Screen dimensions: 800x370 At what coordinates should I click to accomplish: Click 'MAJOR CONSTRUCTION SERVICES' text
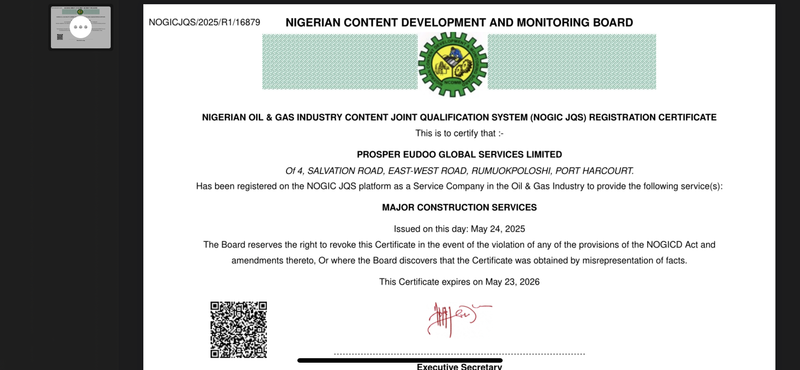pos(459,207)
